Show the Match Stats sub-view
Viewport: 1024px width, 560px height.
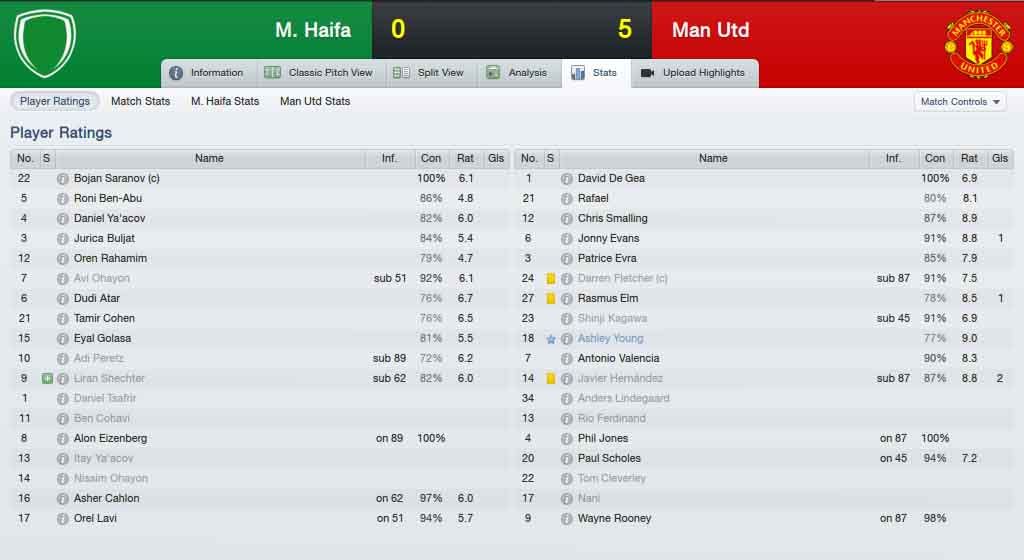tap(140, 101)
